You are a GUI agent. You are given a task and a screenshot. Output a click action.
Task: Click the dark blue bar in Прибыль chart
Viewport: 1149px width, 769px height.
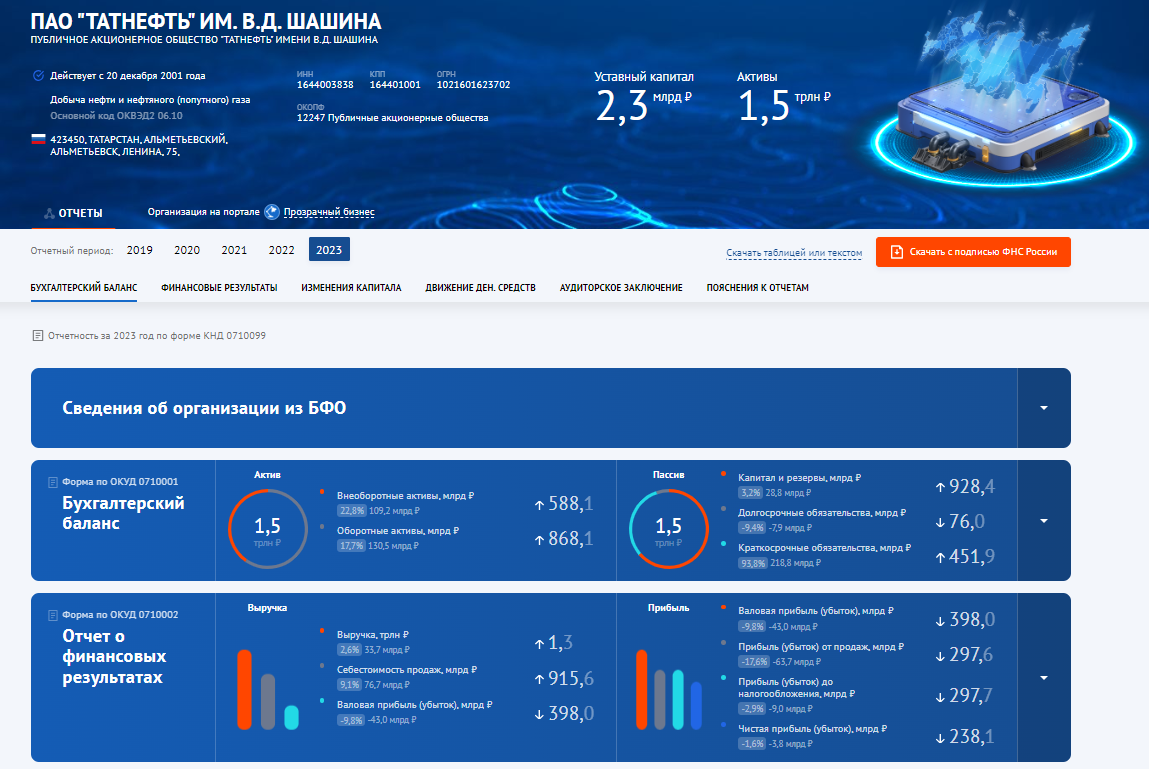click(696, 705)
